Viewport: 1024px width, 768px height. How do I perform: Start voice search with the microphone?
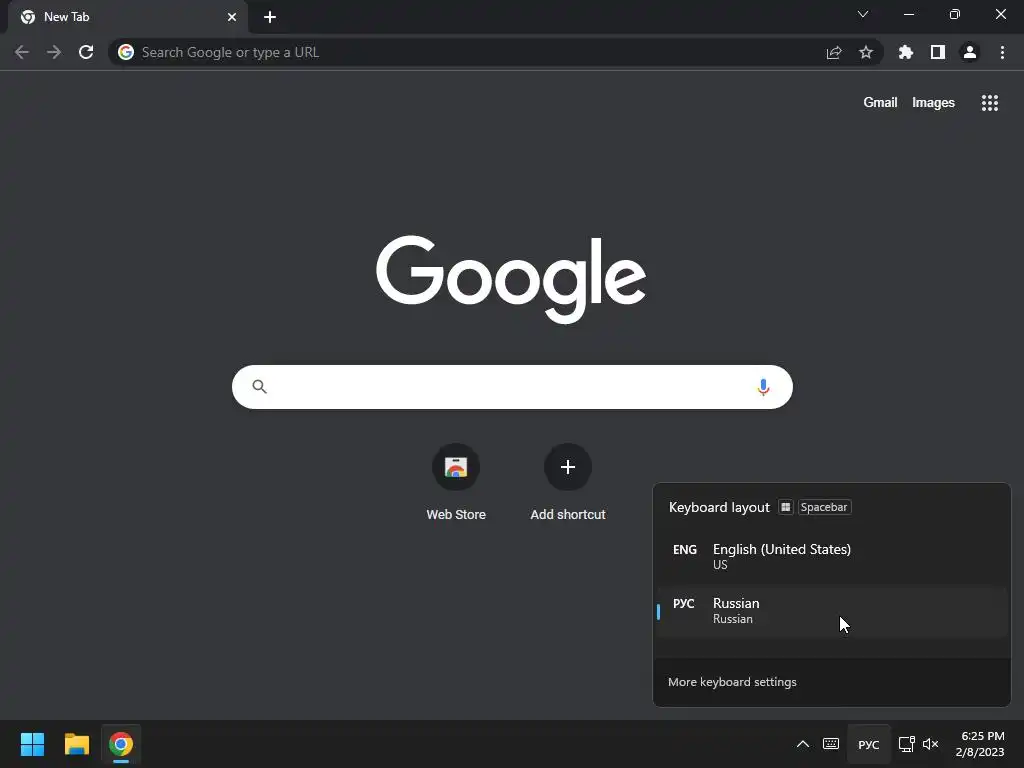click(x=763, y=387)
